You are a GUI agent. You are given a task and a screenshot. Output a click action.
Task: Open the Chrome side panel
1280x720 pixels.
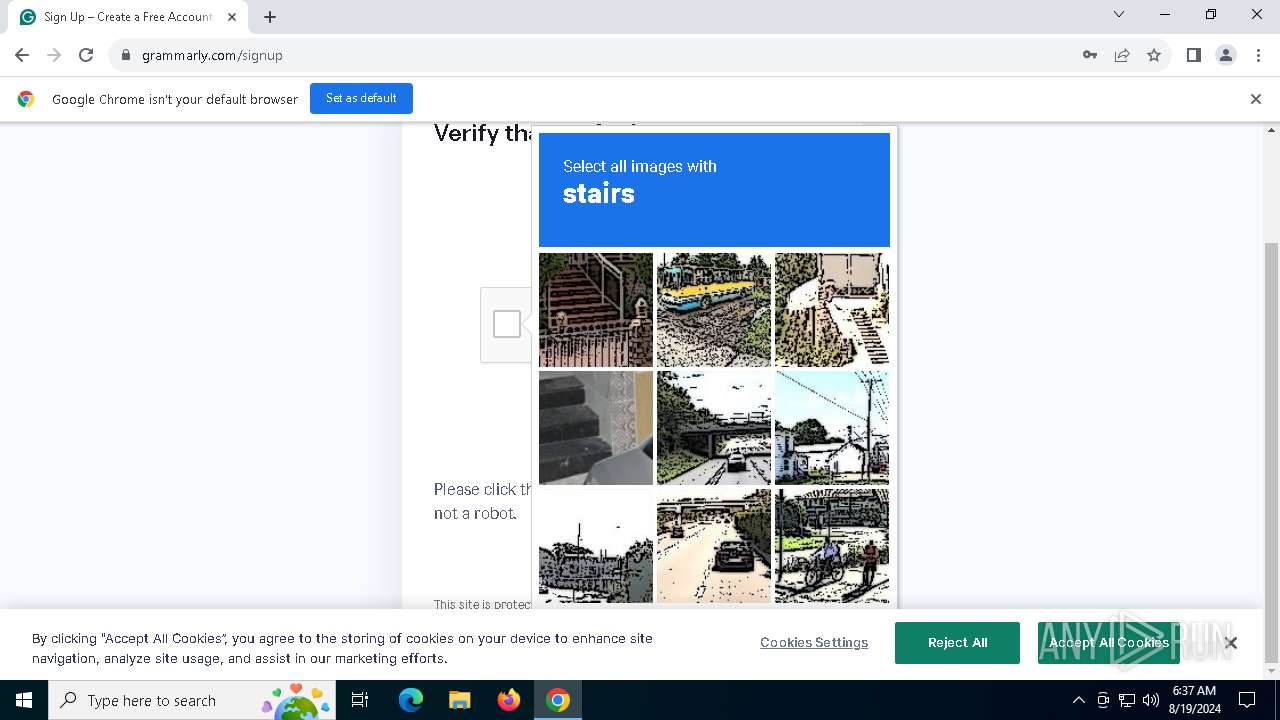1193,55
